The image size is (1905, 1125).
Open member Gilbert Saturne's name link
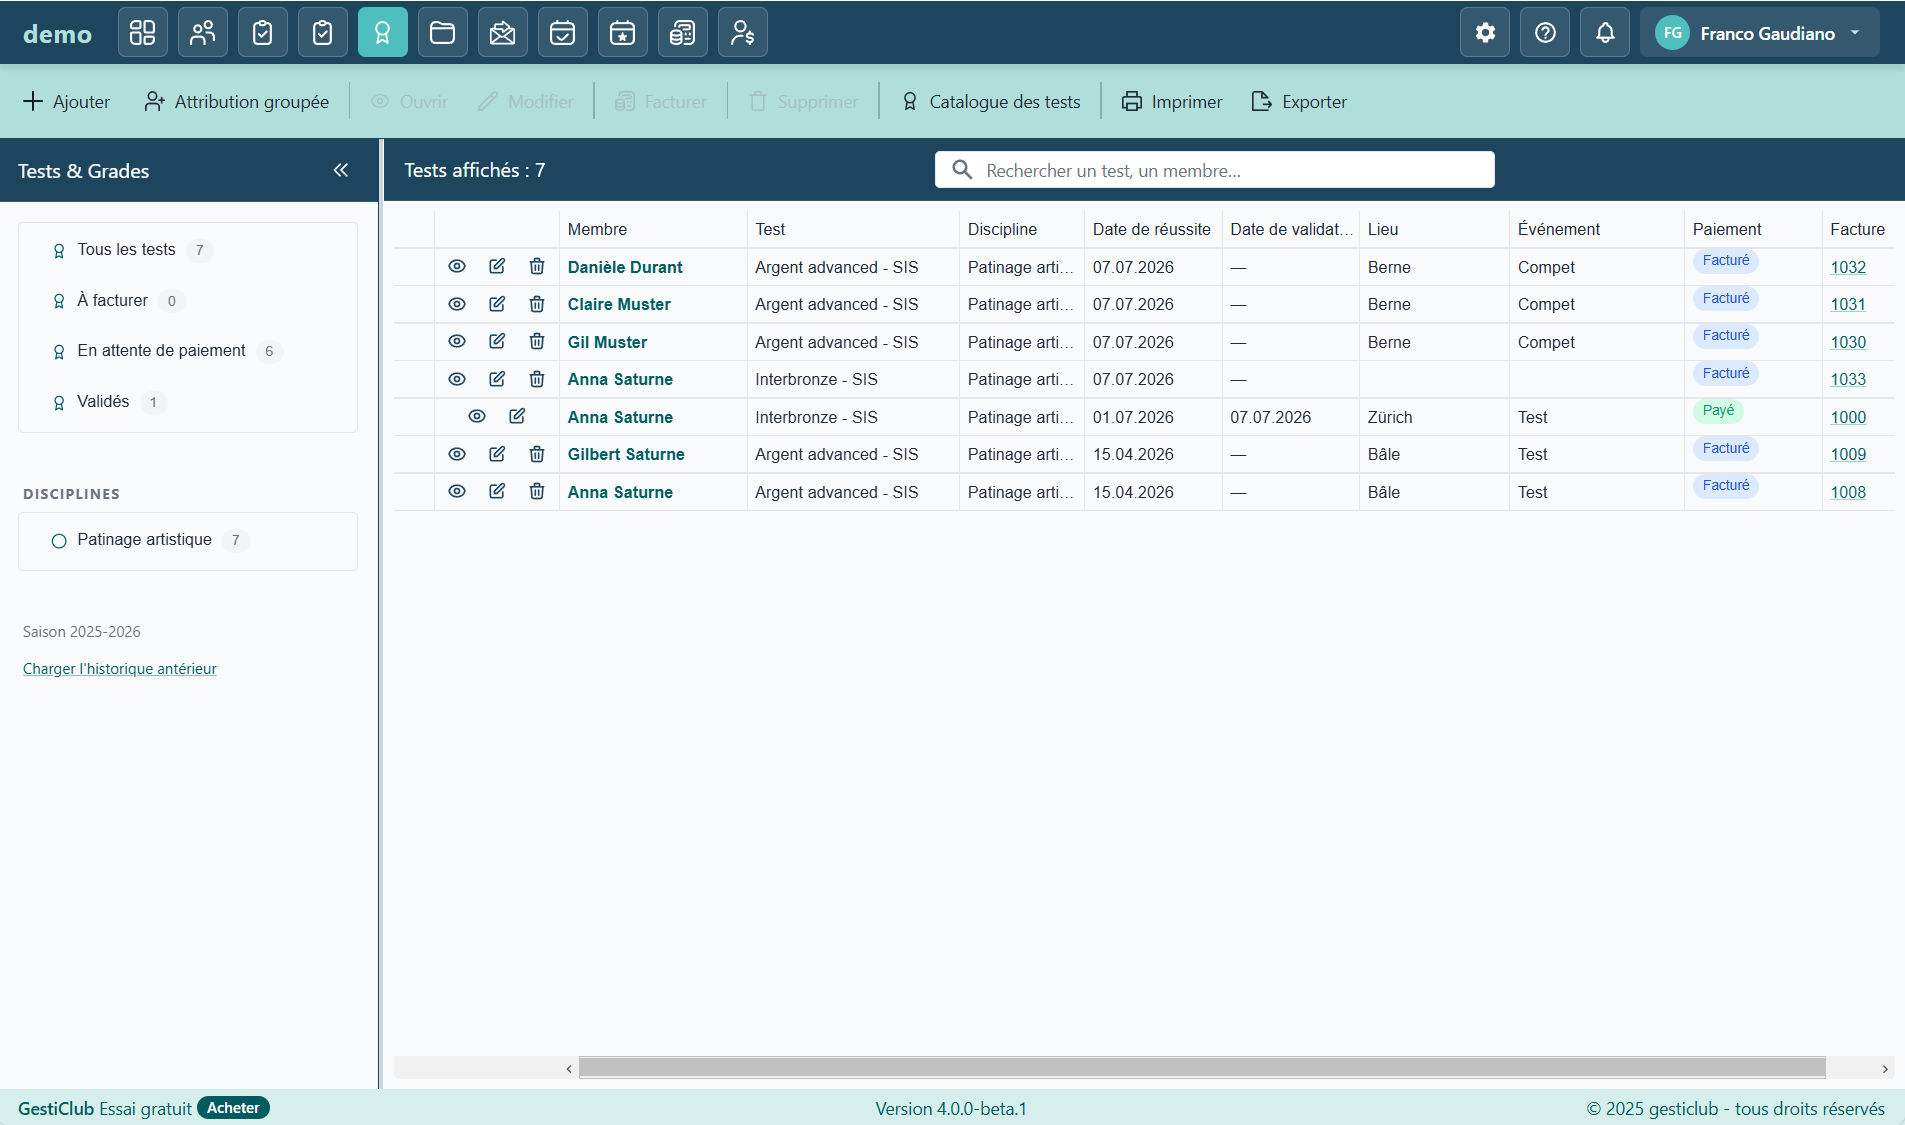pos(626,454)
